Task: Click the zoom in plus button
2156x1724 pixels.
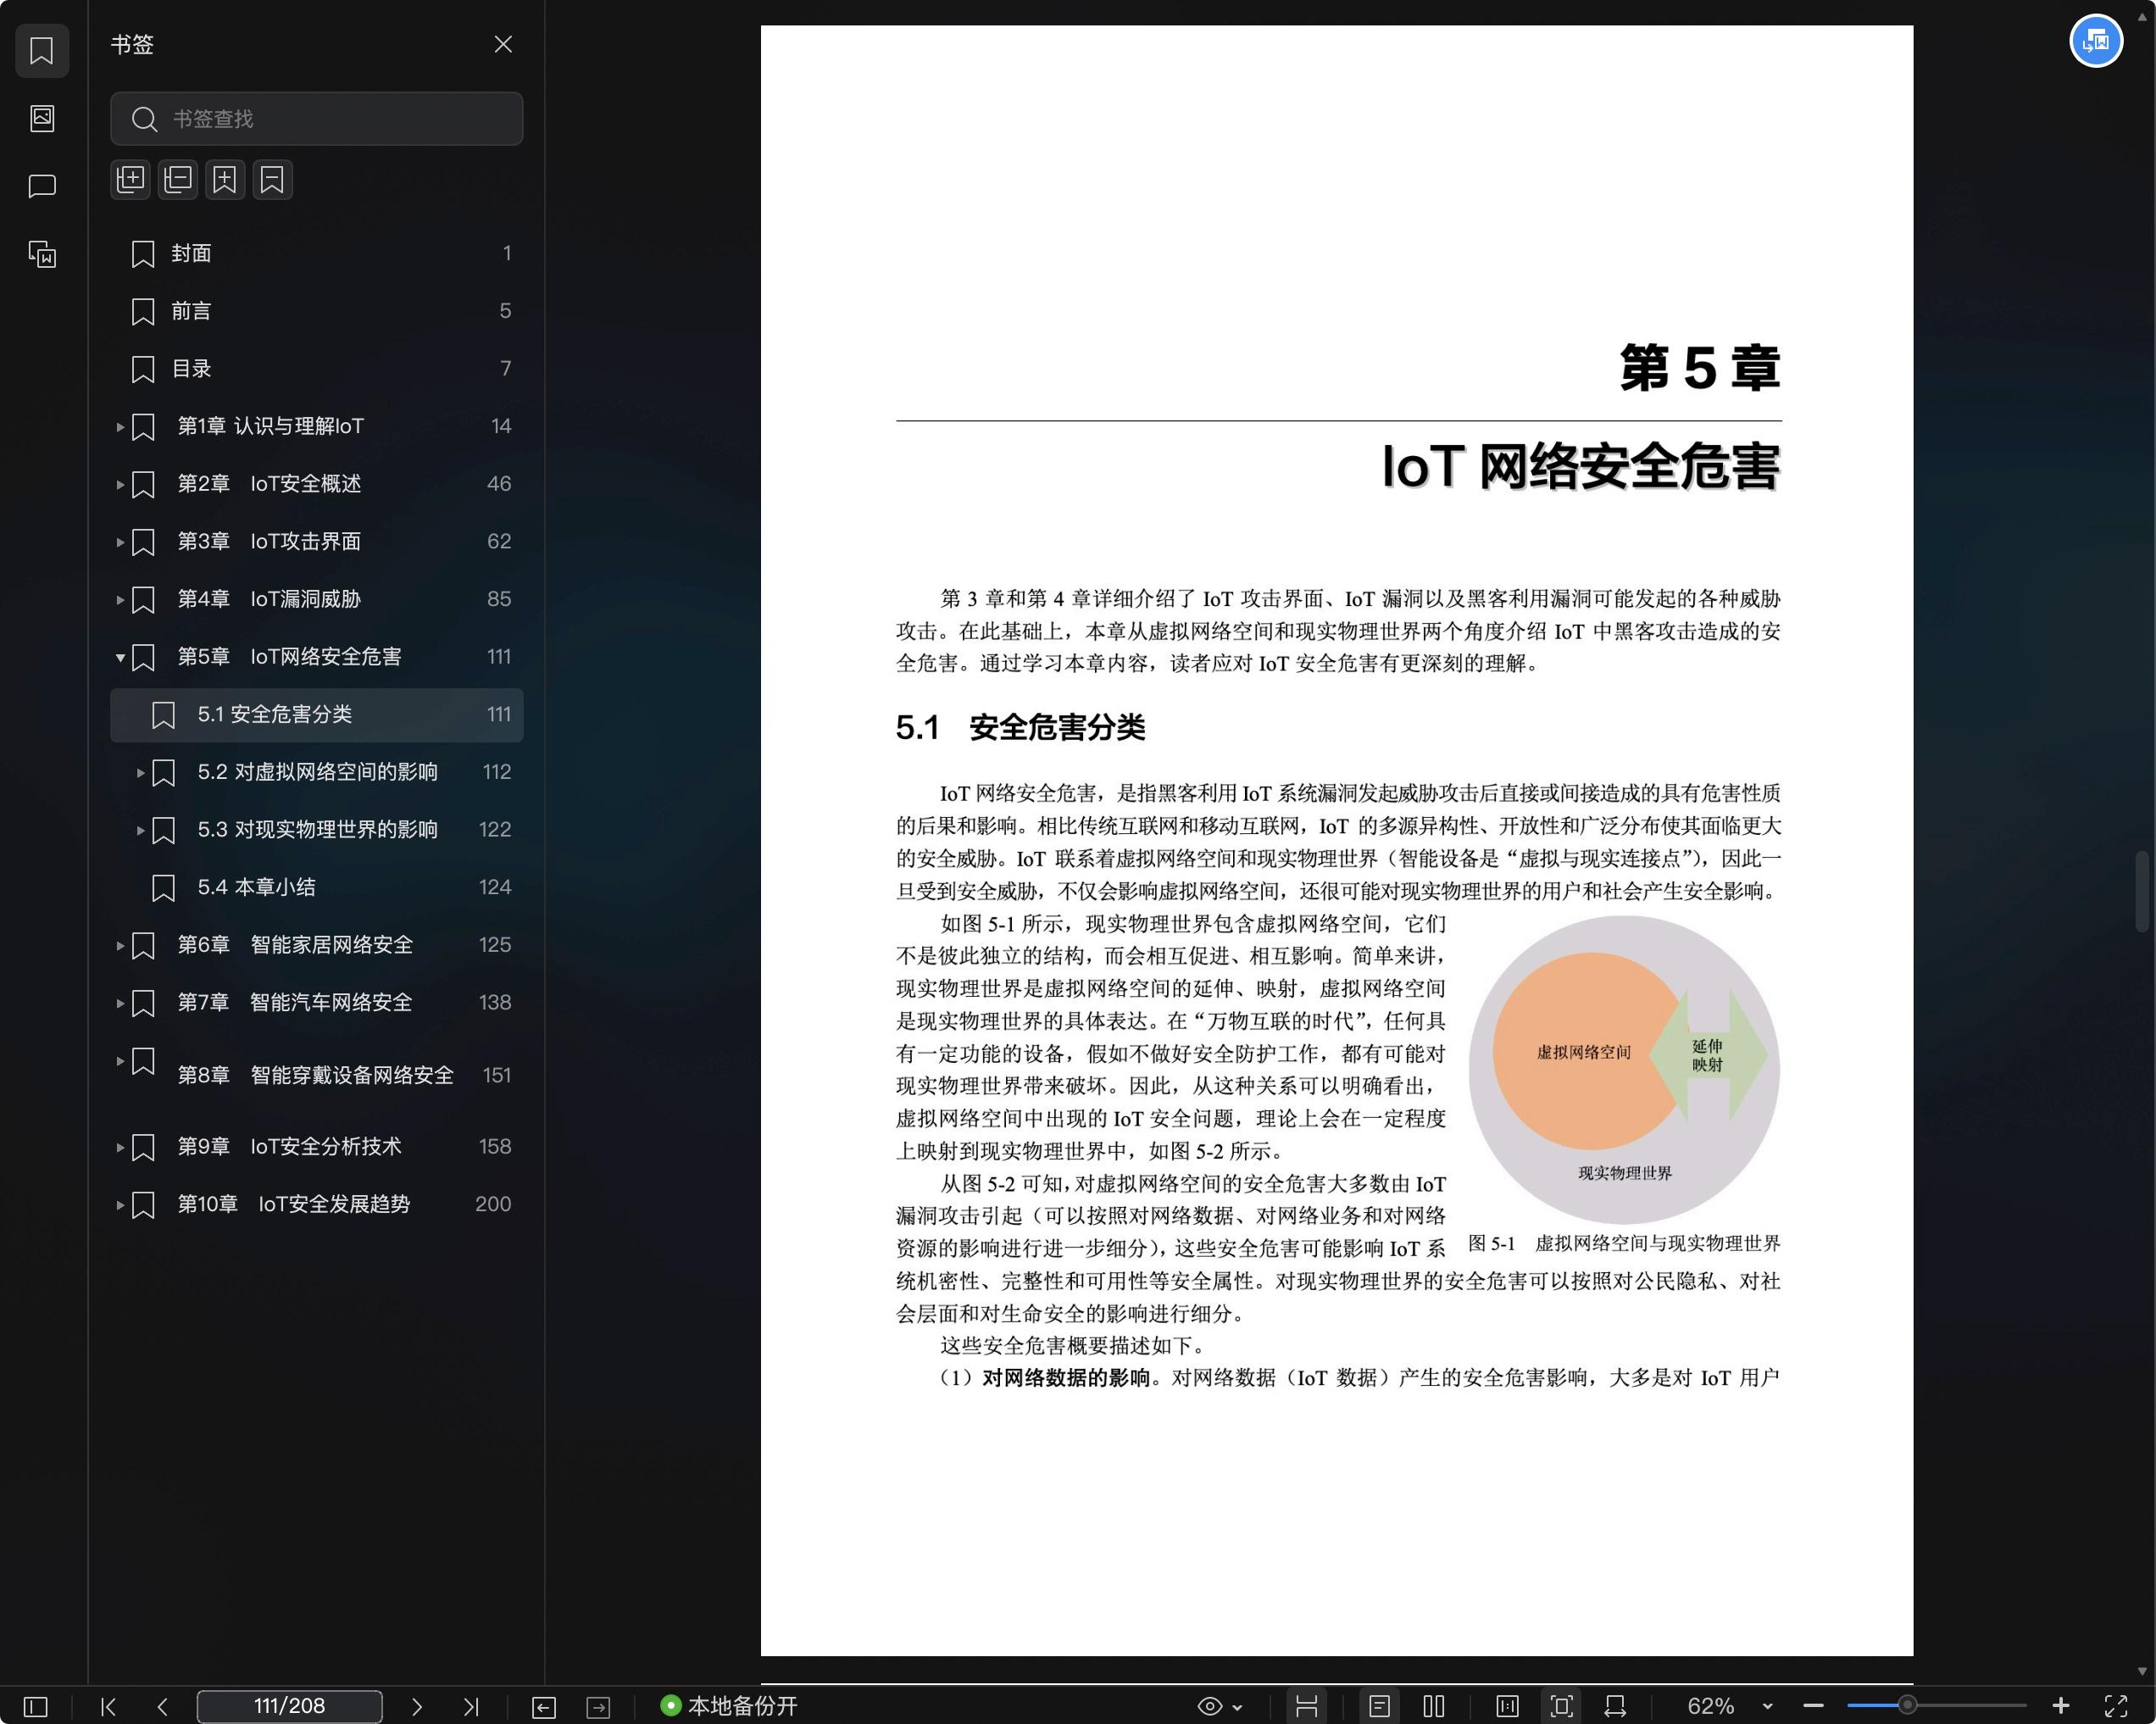Action: 2060,1706
